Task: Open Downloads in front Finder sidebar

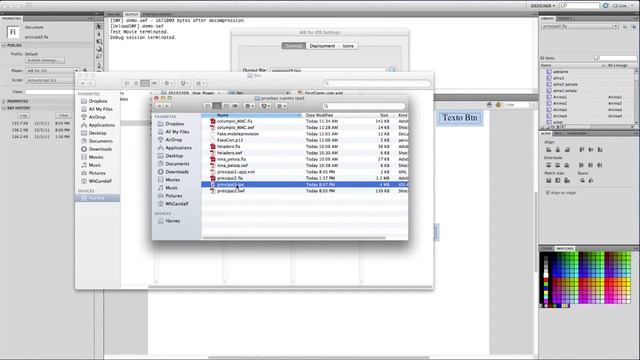Action: [177, 172]
